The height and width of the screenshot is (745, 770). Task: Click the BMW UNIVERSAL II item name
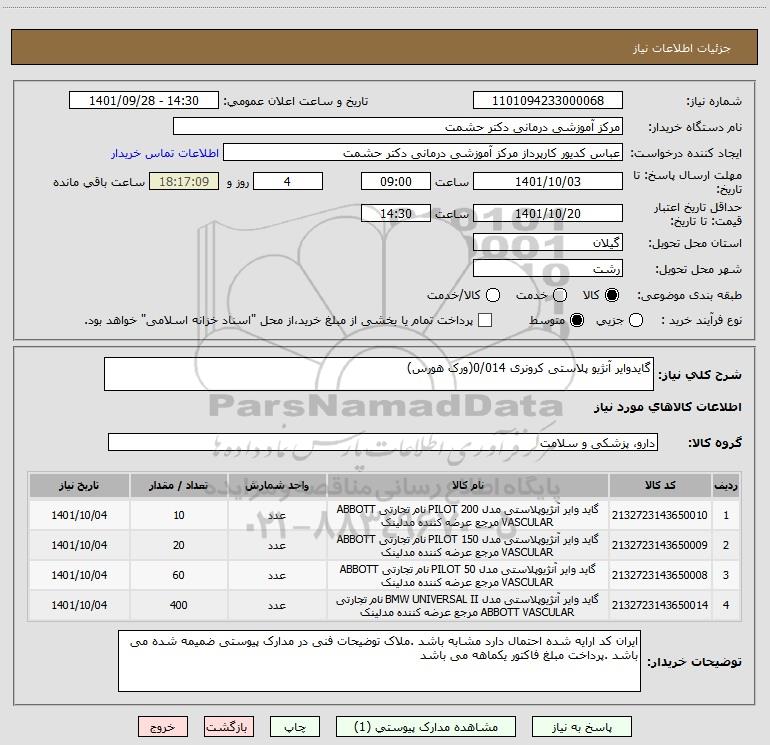pos(468,606)
